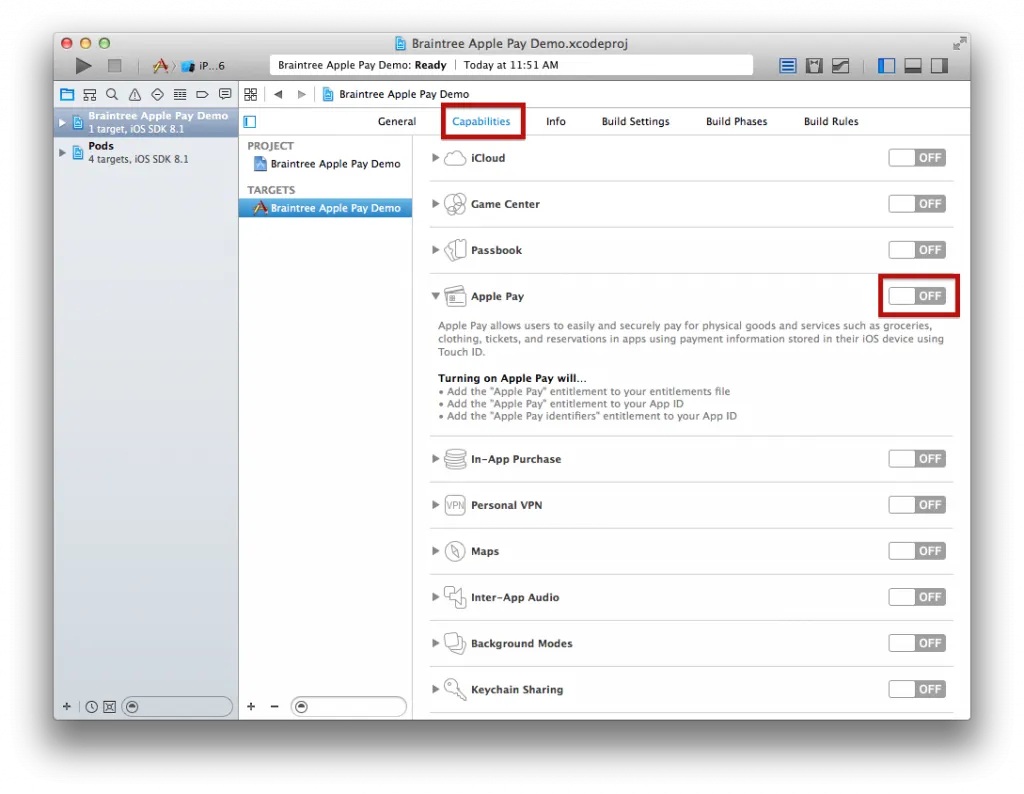This screenshot has width=1024, height=794.
Task: Switch to the Build Settings tab
Action: [635, 121]
